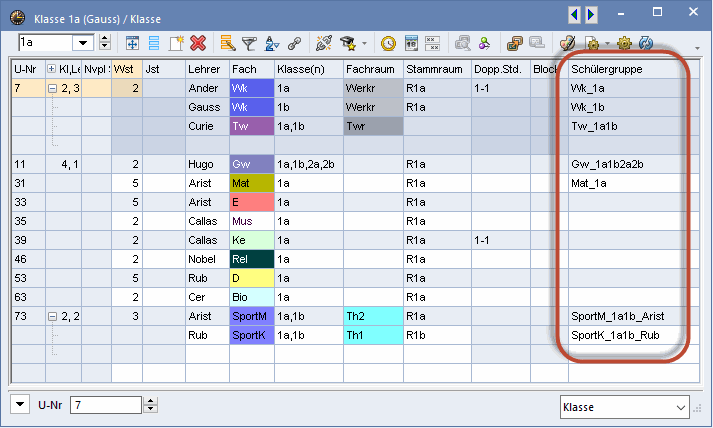Image resolution: width=713 pixels, height=428 pixels.
Task: Click the U-Nr input field
Action: pos(106,405)
